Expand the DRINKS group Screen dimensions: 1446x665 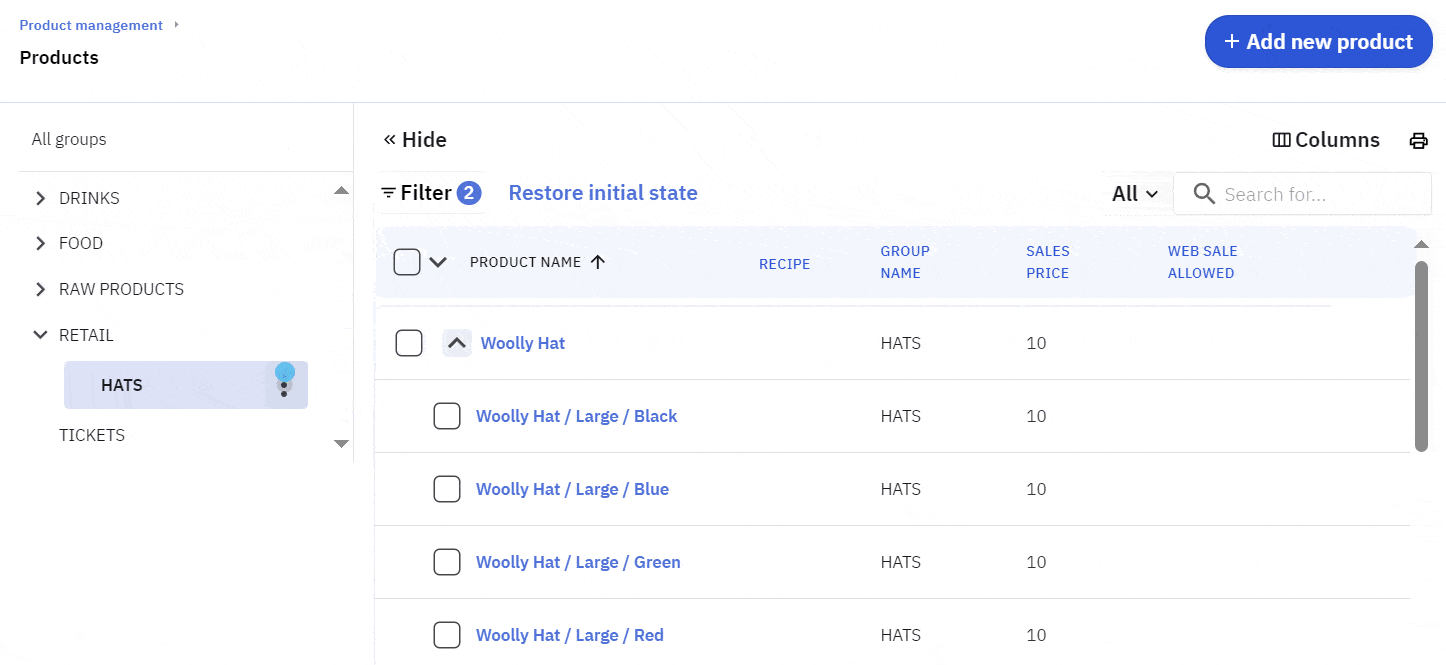point(40,198)
